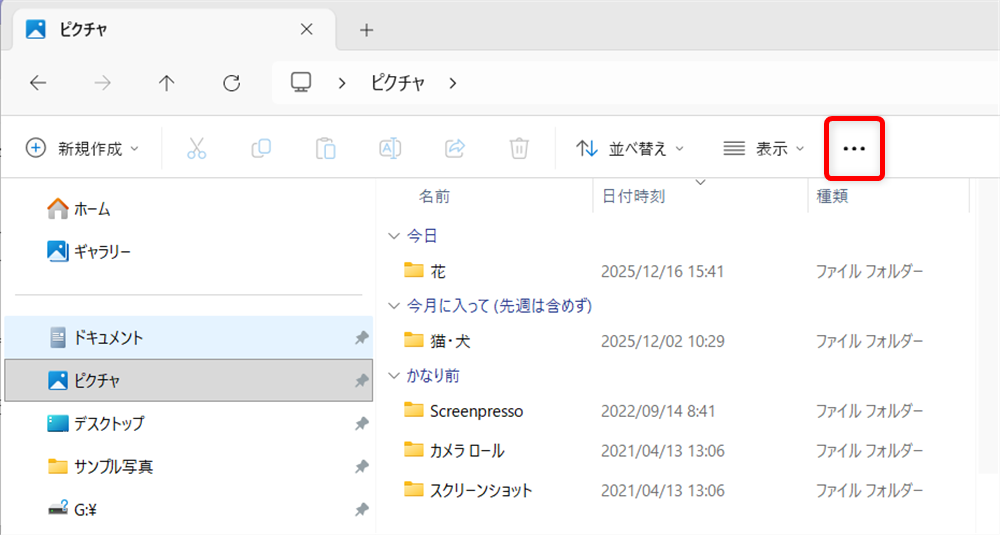Viewport: 1000px width, 535px height.
Task: Sort by 名前 column header
Action: 434,196
